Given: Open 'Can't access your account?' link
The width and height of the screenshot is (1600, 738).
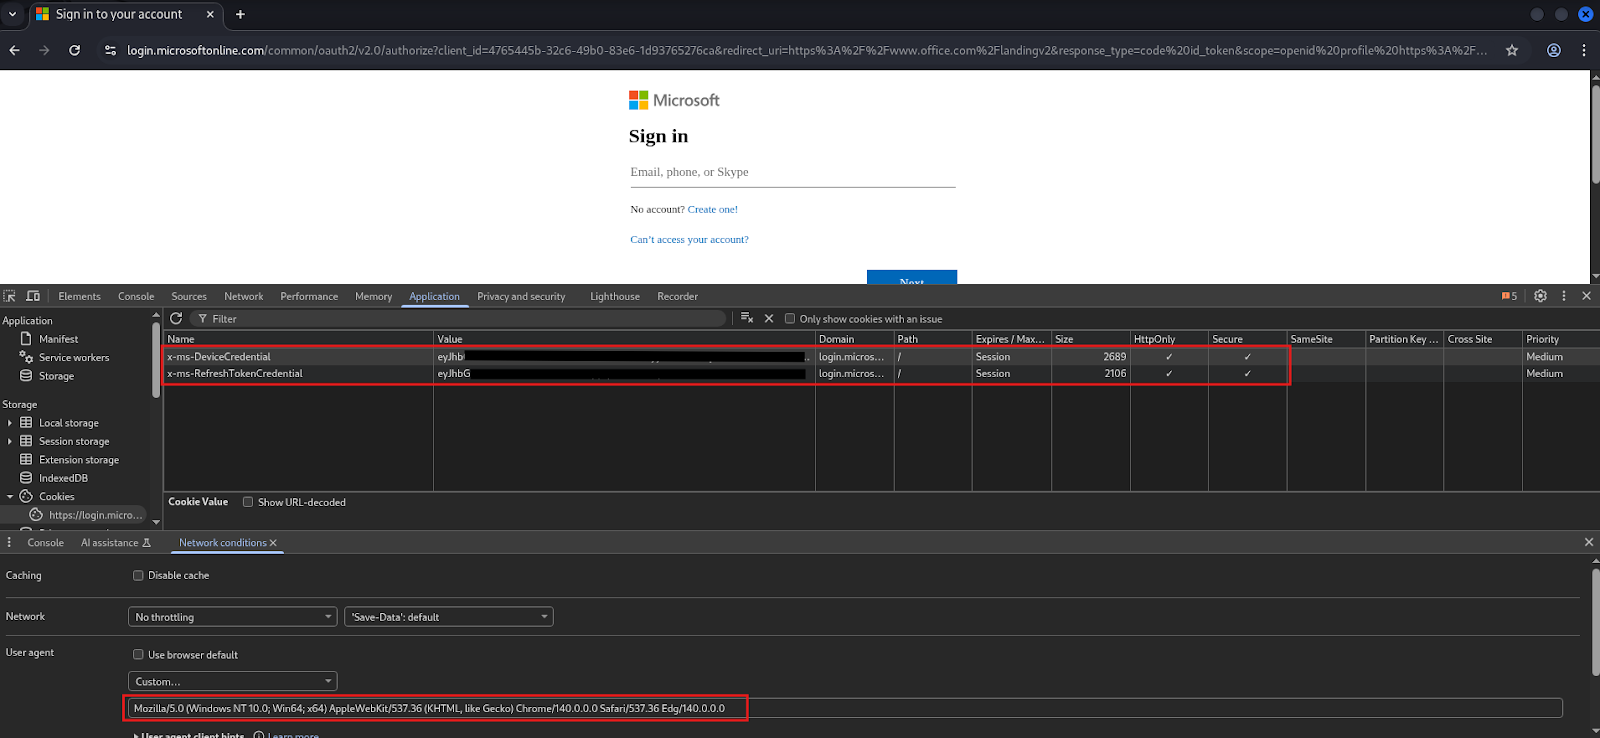Looking at the screenshot, I should 689,239.
